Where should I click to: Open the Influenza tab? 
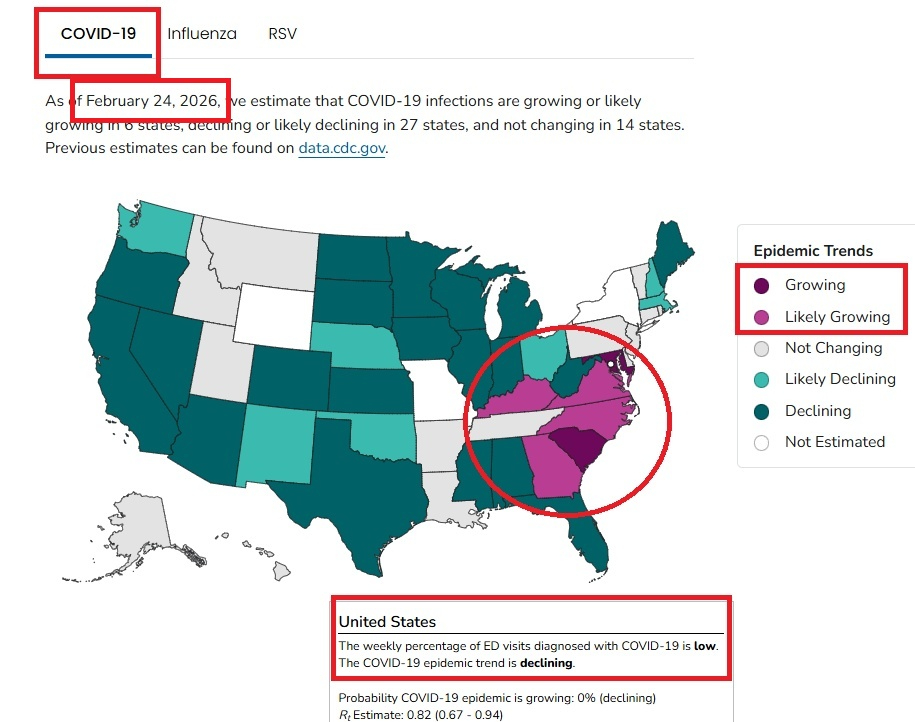(x=202, y=33)
